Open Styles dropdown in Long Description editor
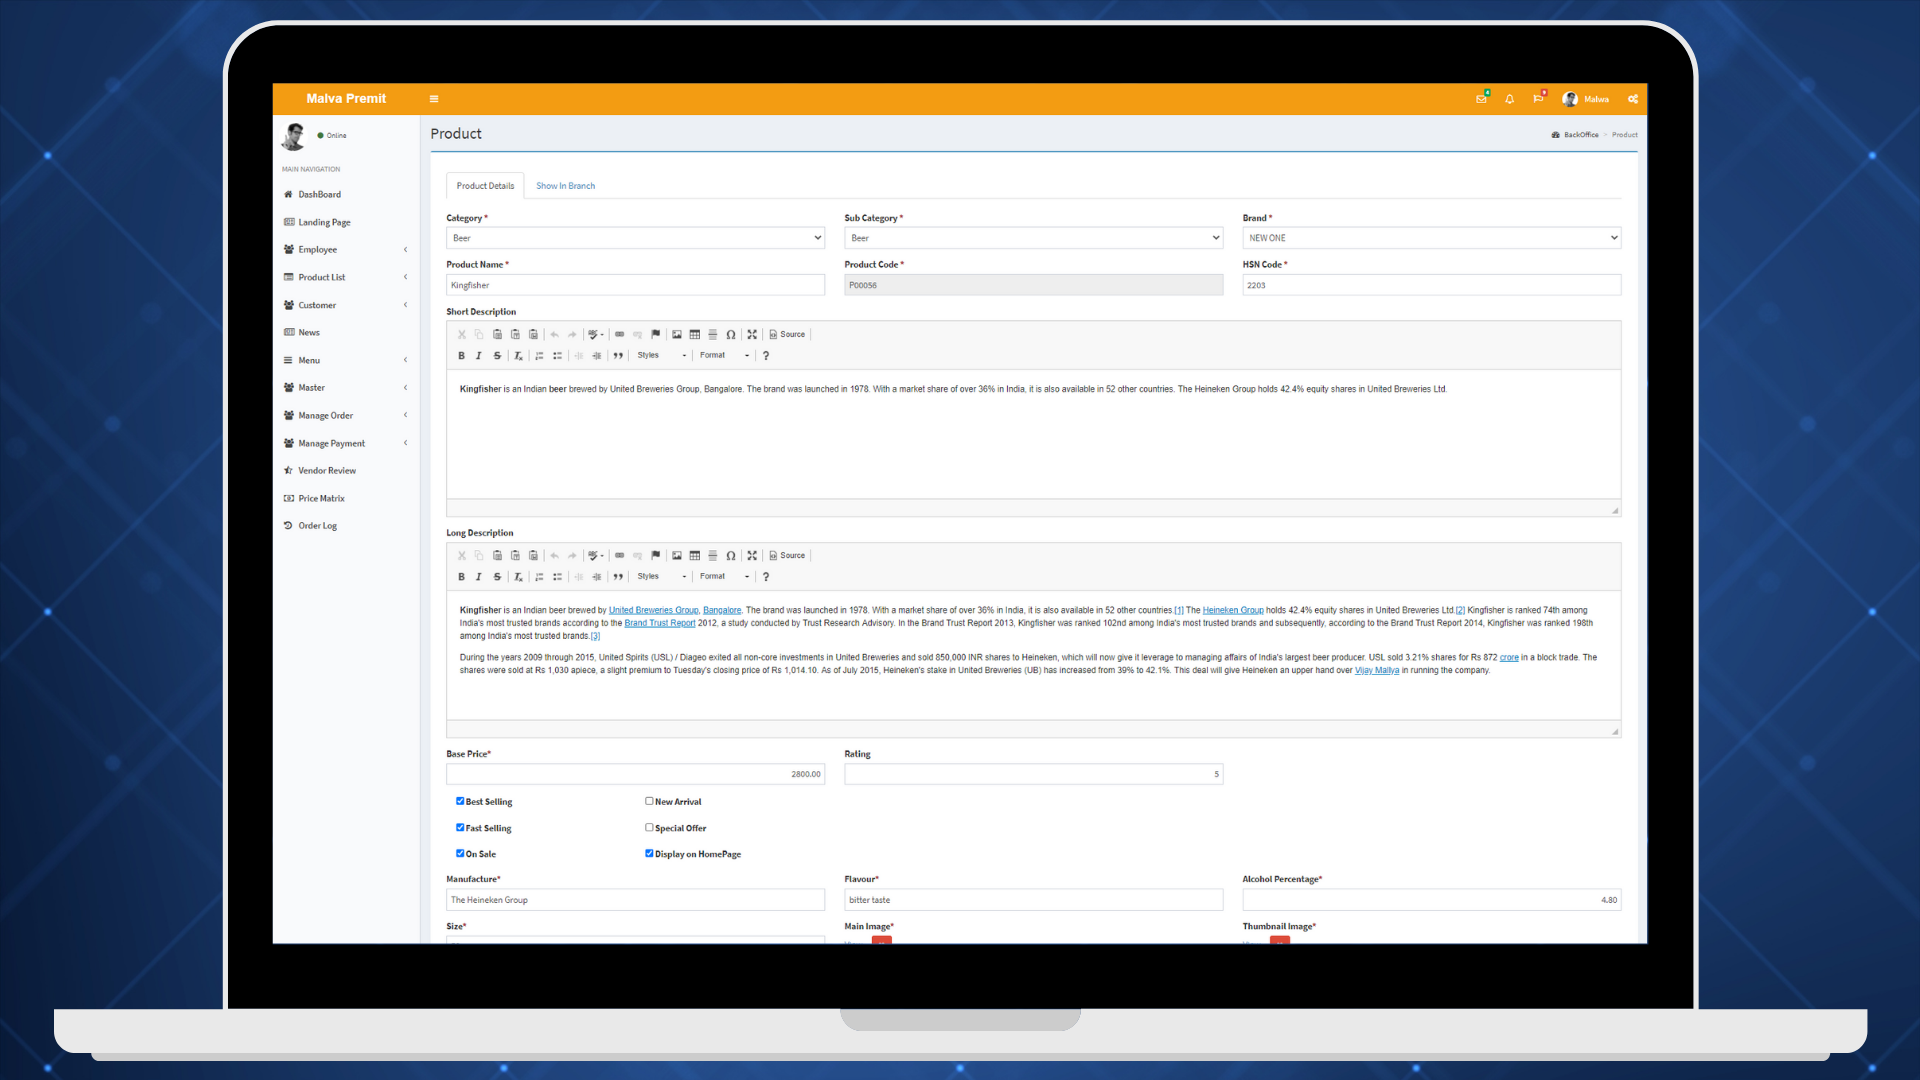Image resolution: width=1920 pixels, height=1080 pixels. tap(661, 577)
